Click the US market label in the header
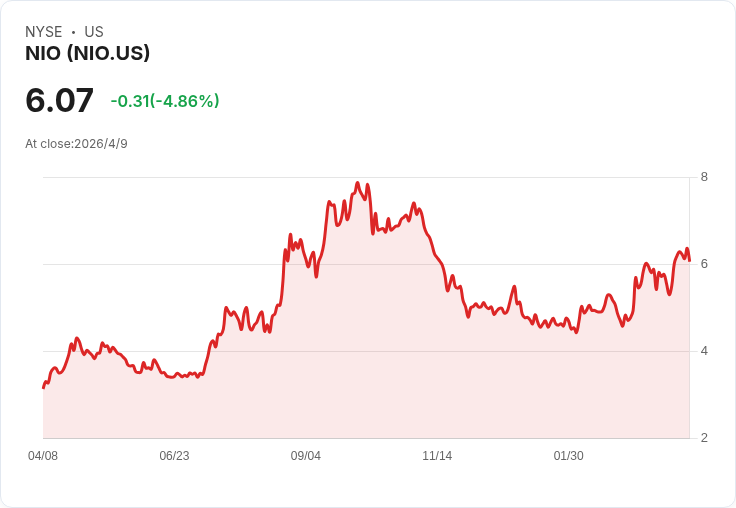 pos(94,32)
